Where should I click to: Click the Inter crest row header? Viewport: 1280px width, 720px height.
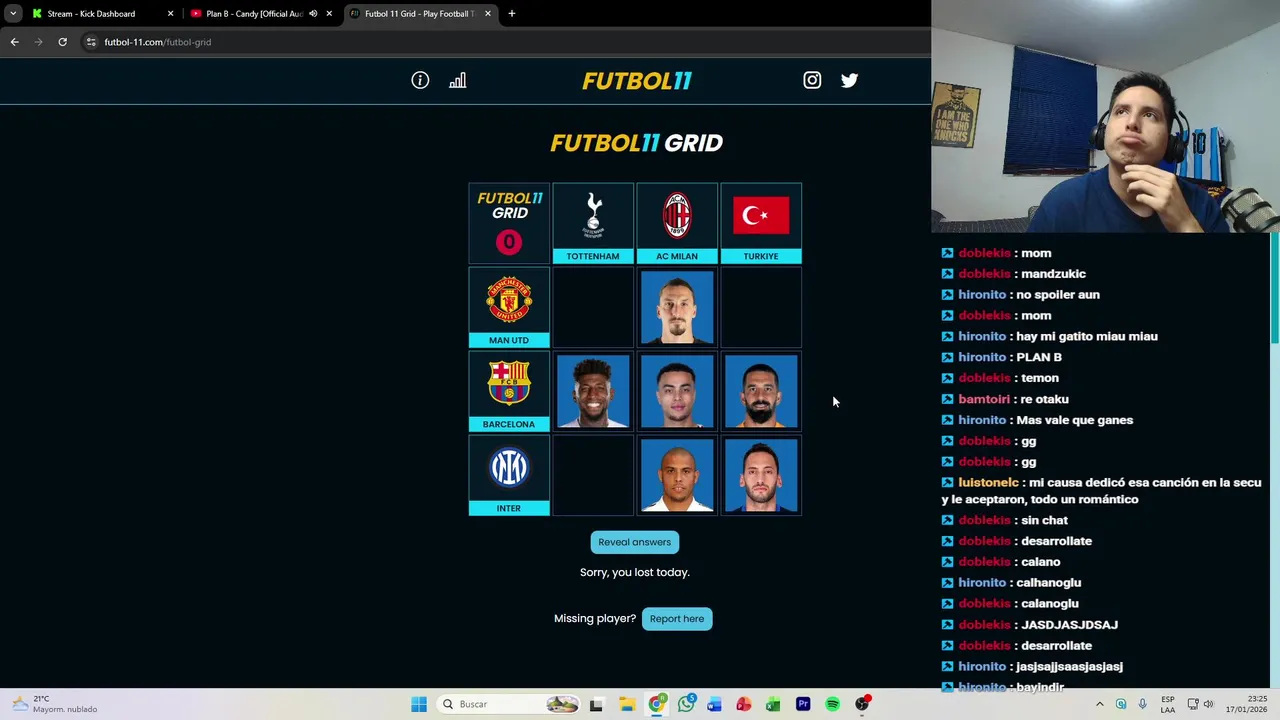tap(509, 475)
